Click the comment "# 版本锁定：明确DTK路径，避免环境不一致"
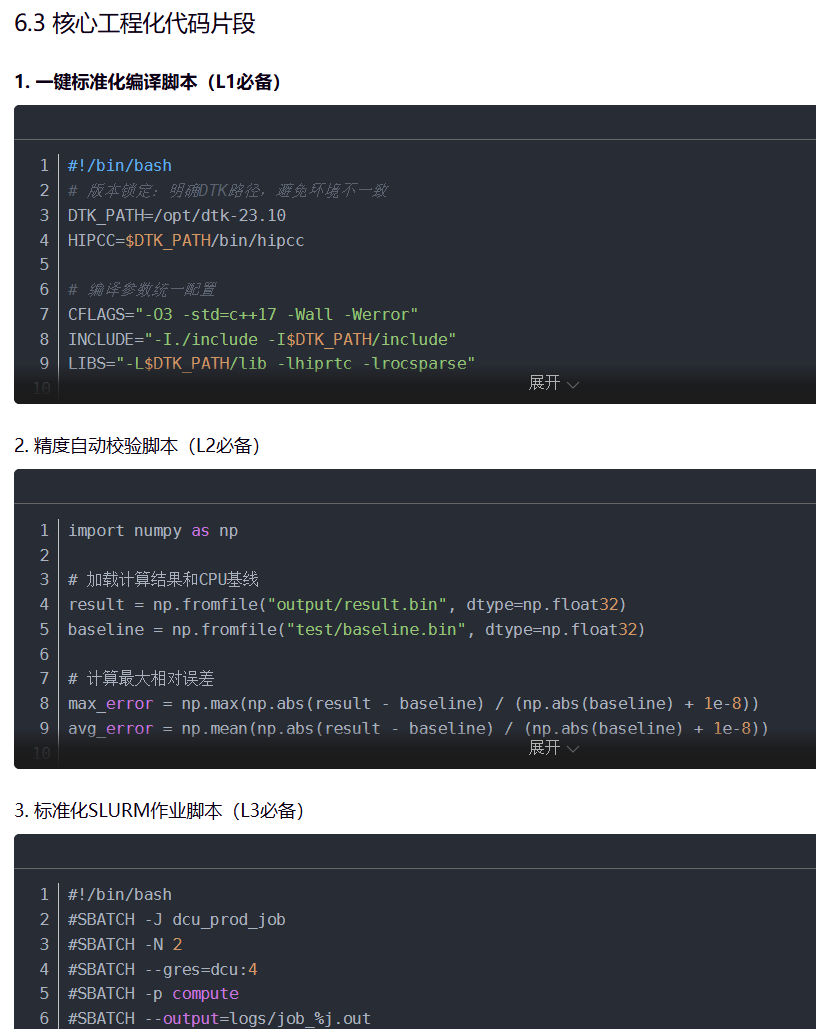Screen dimensions: 816x1029 coord(228,191)
